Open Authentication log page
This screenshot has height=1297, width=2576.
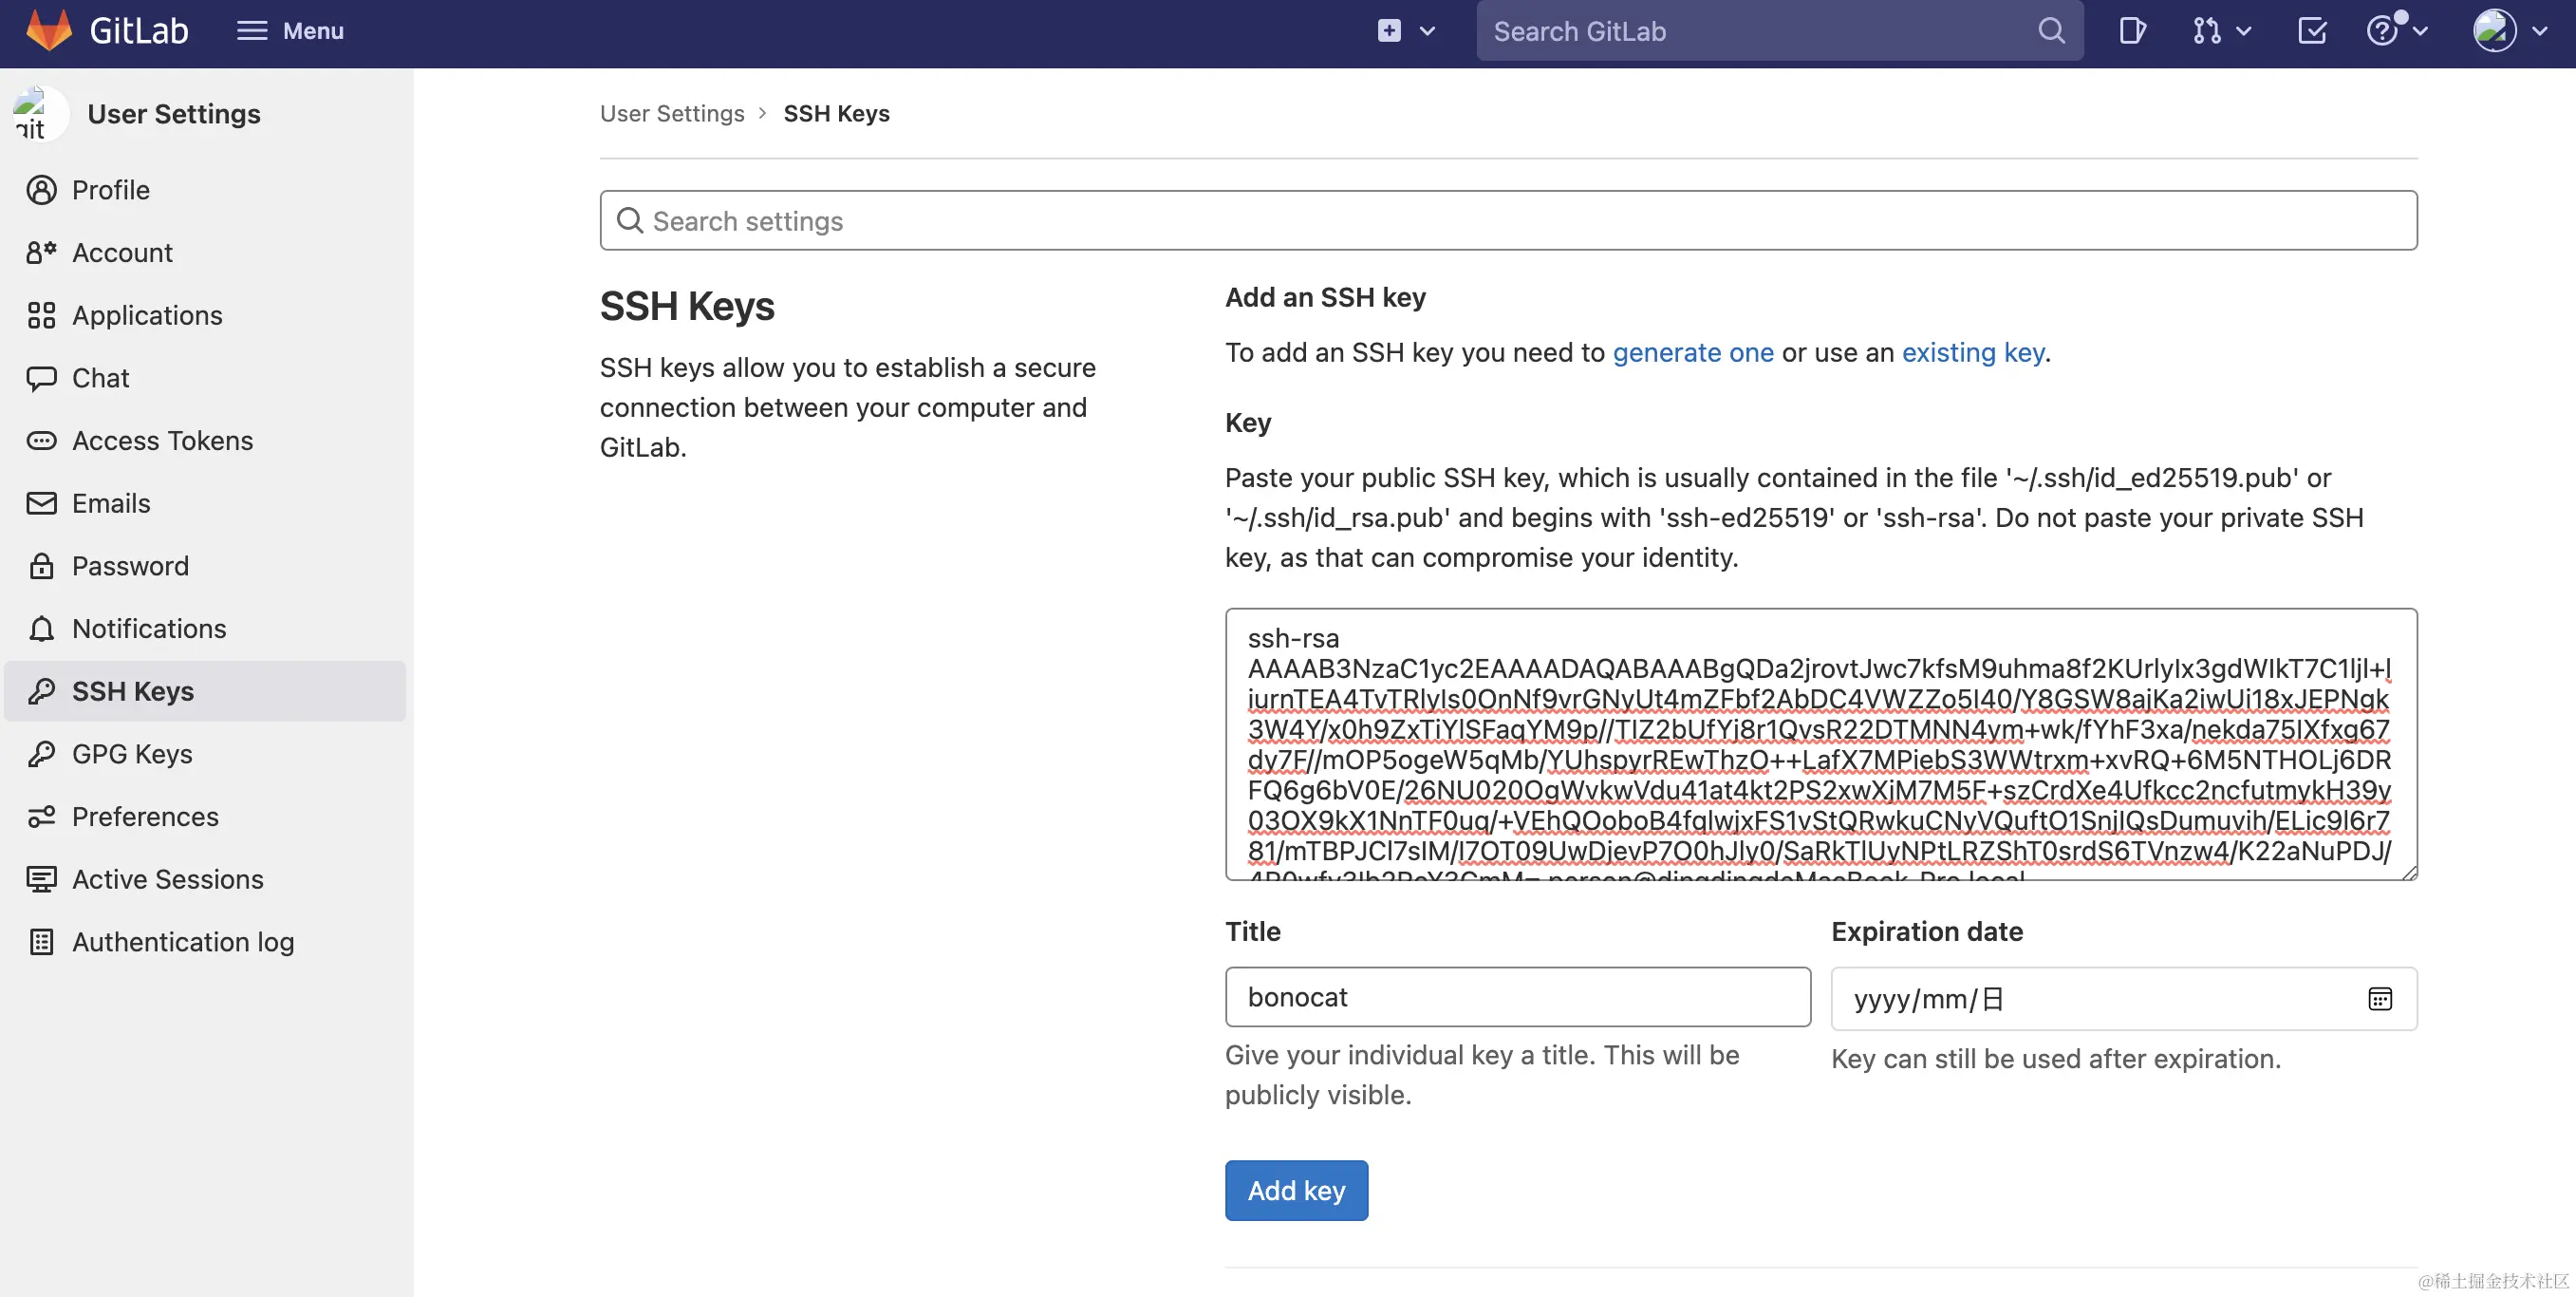pos(182,941)
